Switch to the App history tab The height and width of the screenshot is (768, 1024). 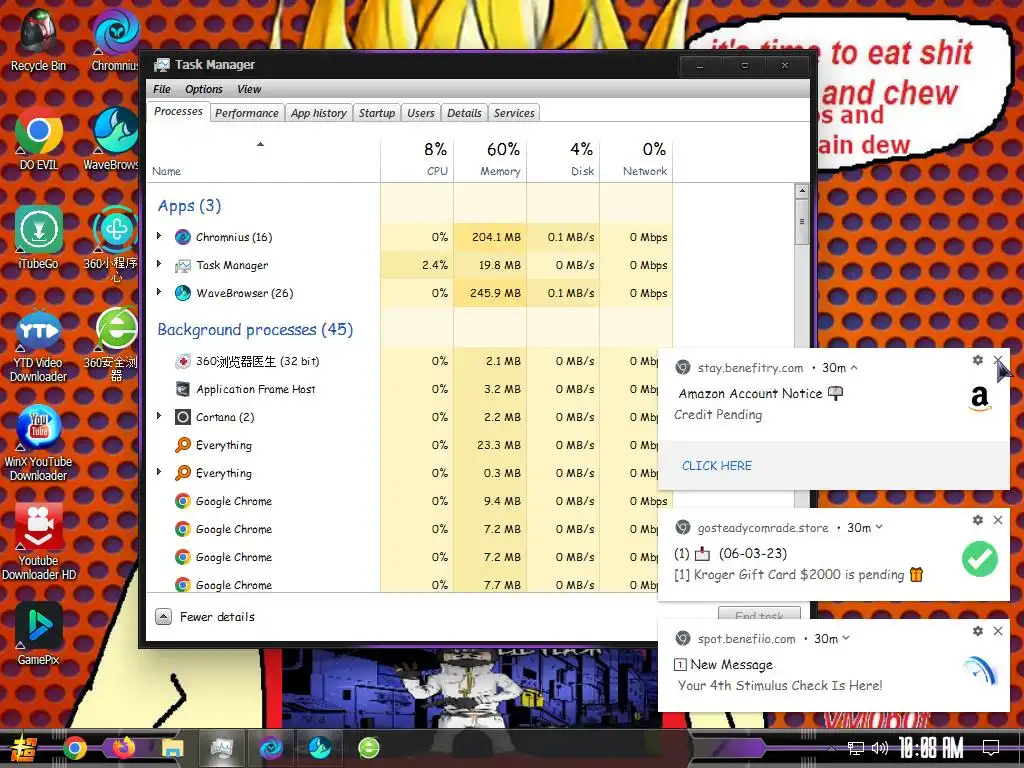[319, 113]
